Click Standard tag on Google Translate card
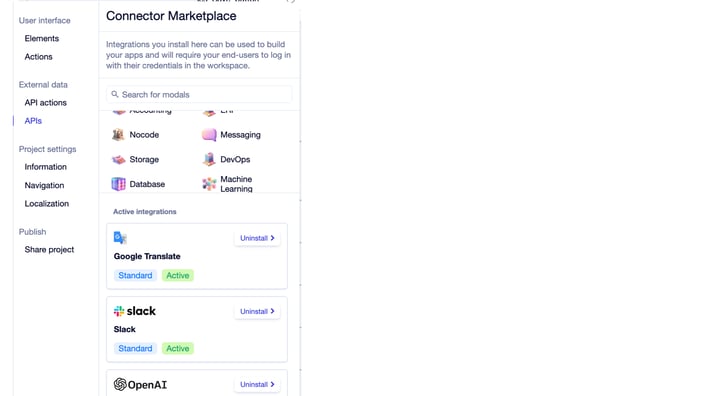 (x=135, y=275)
